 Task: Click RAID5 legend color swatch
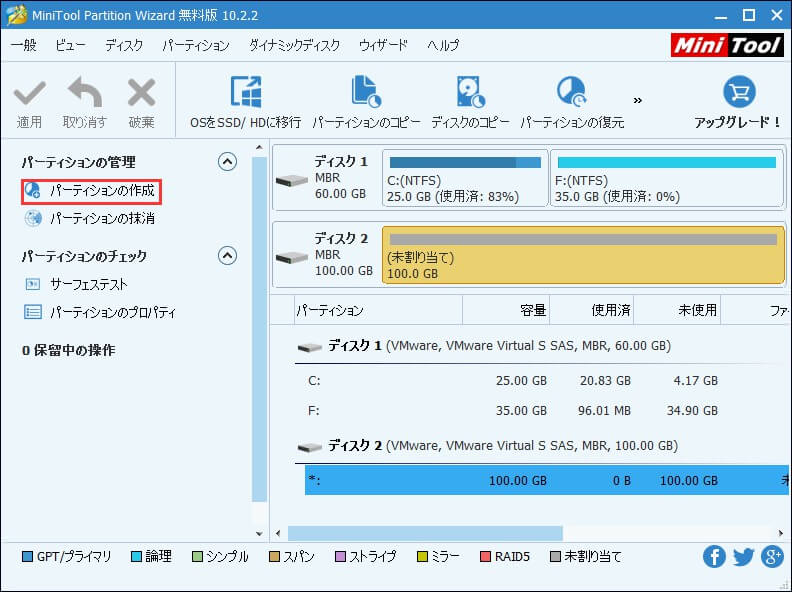[x=485, y=557]
